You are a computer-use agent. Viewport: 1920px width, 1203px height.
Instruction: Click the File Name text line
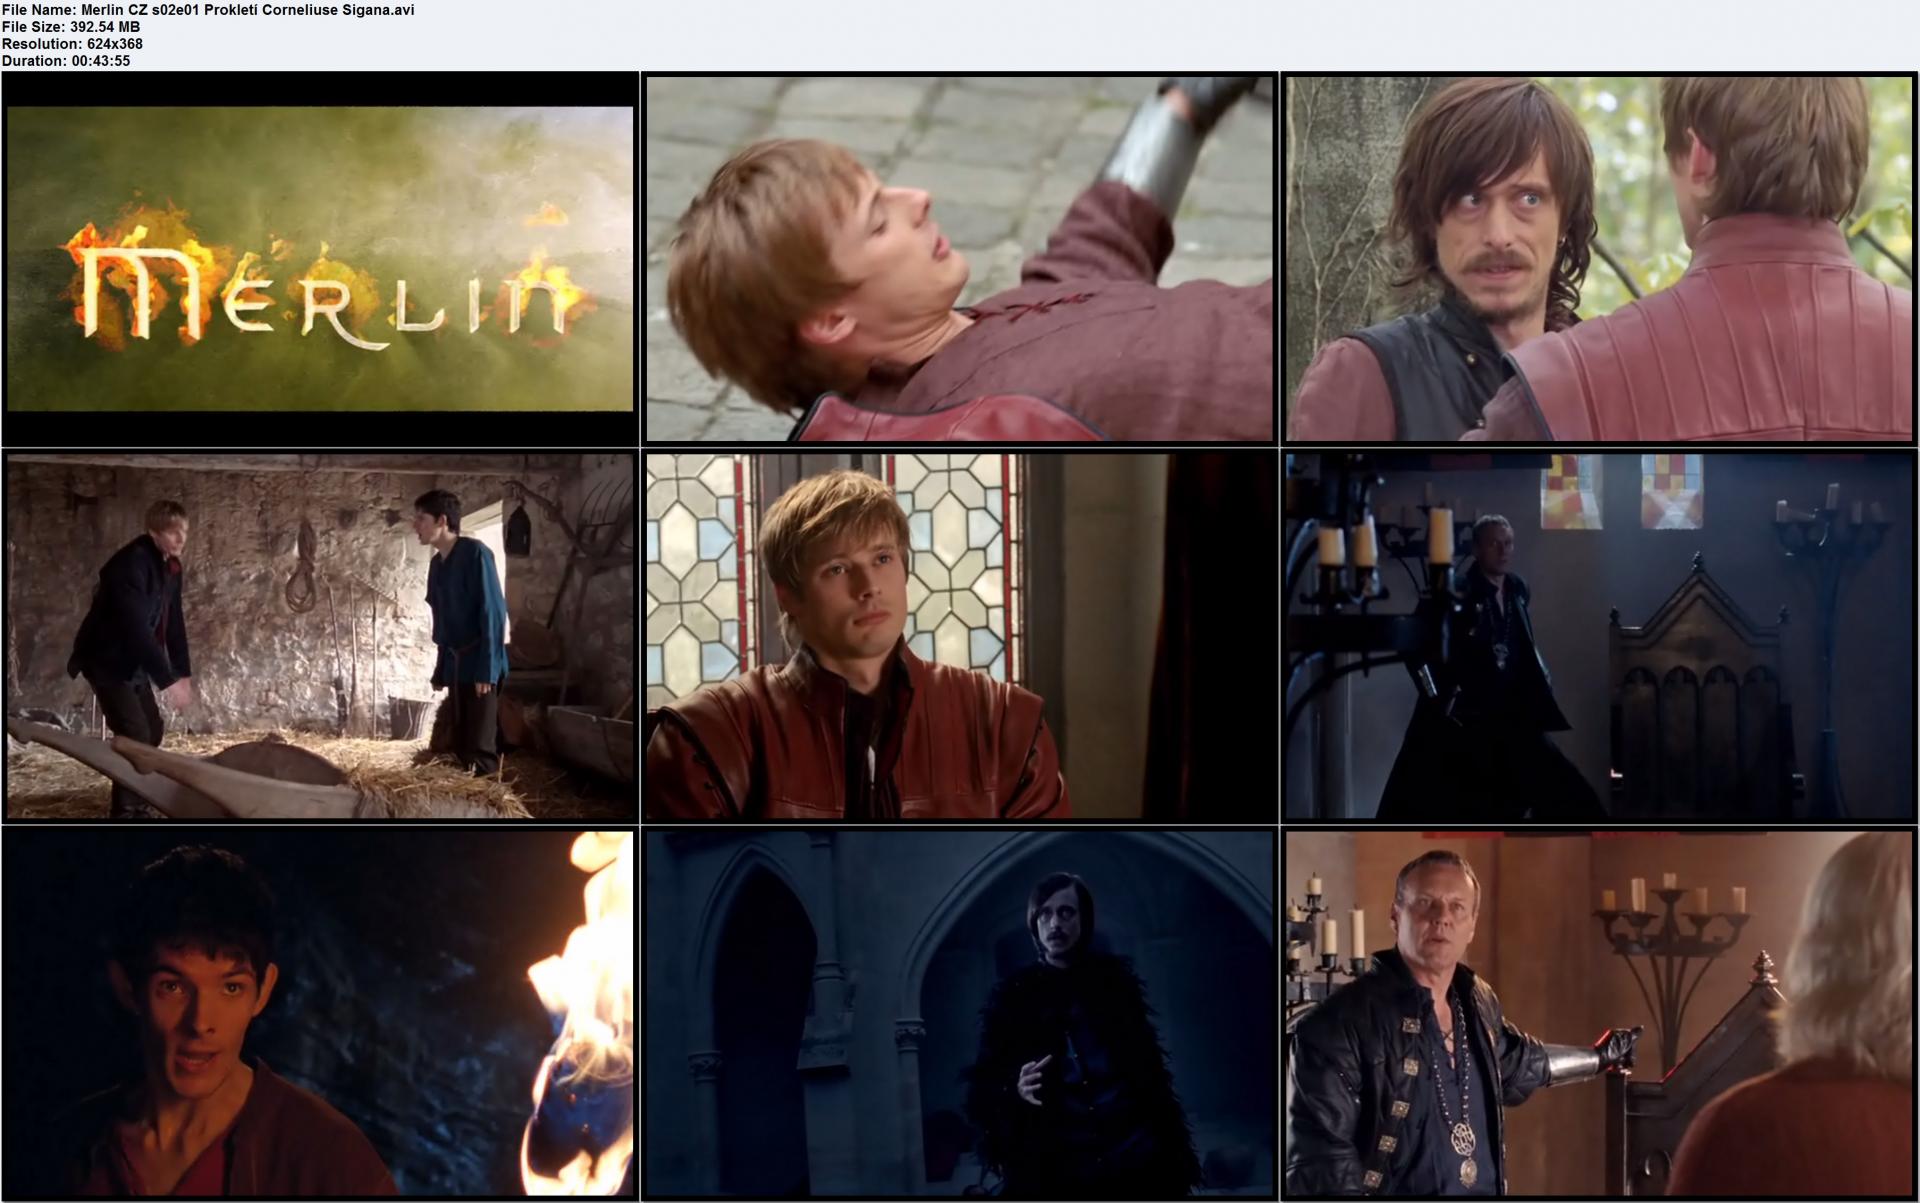208,10
